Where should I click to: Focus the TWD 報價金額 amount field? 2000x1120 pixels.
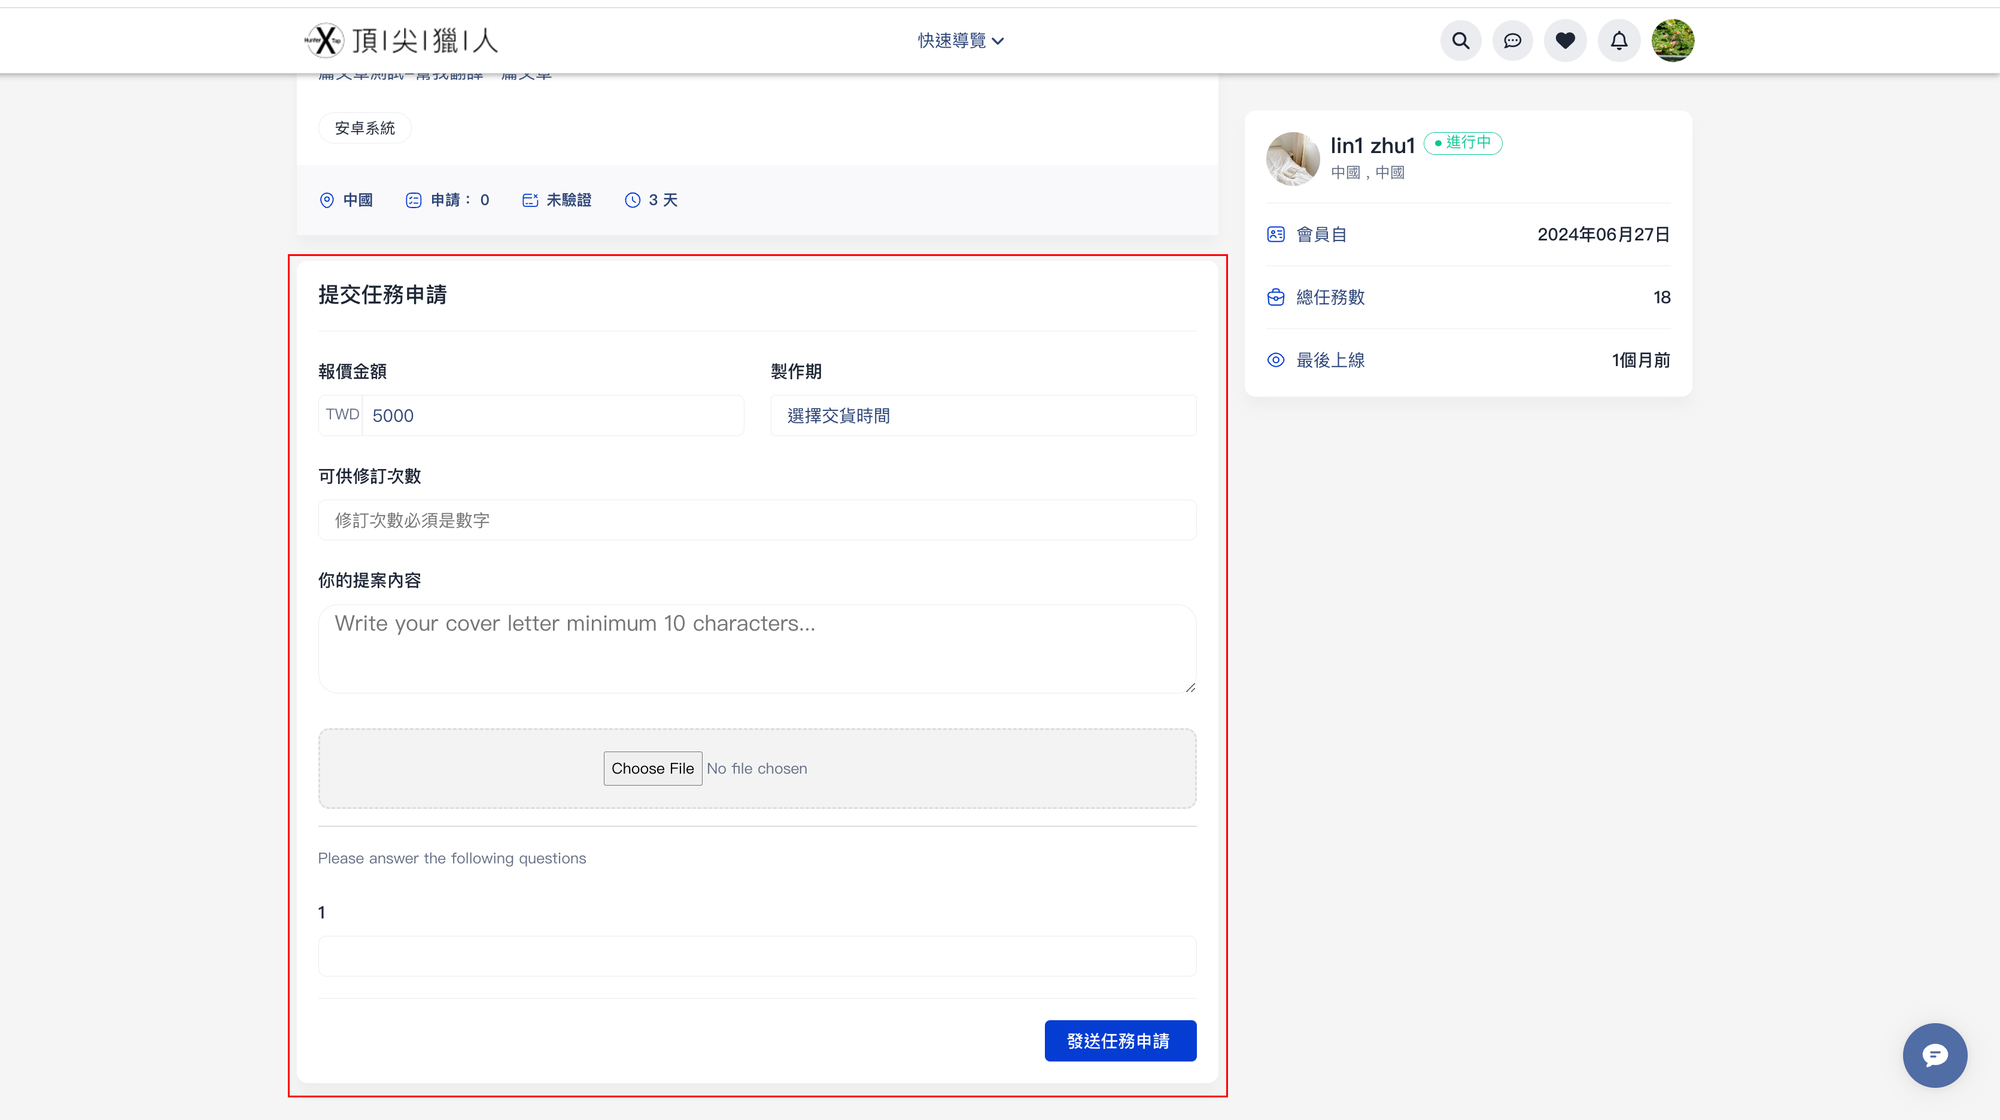coord(553,415)
